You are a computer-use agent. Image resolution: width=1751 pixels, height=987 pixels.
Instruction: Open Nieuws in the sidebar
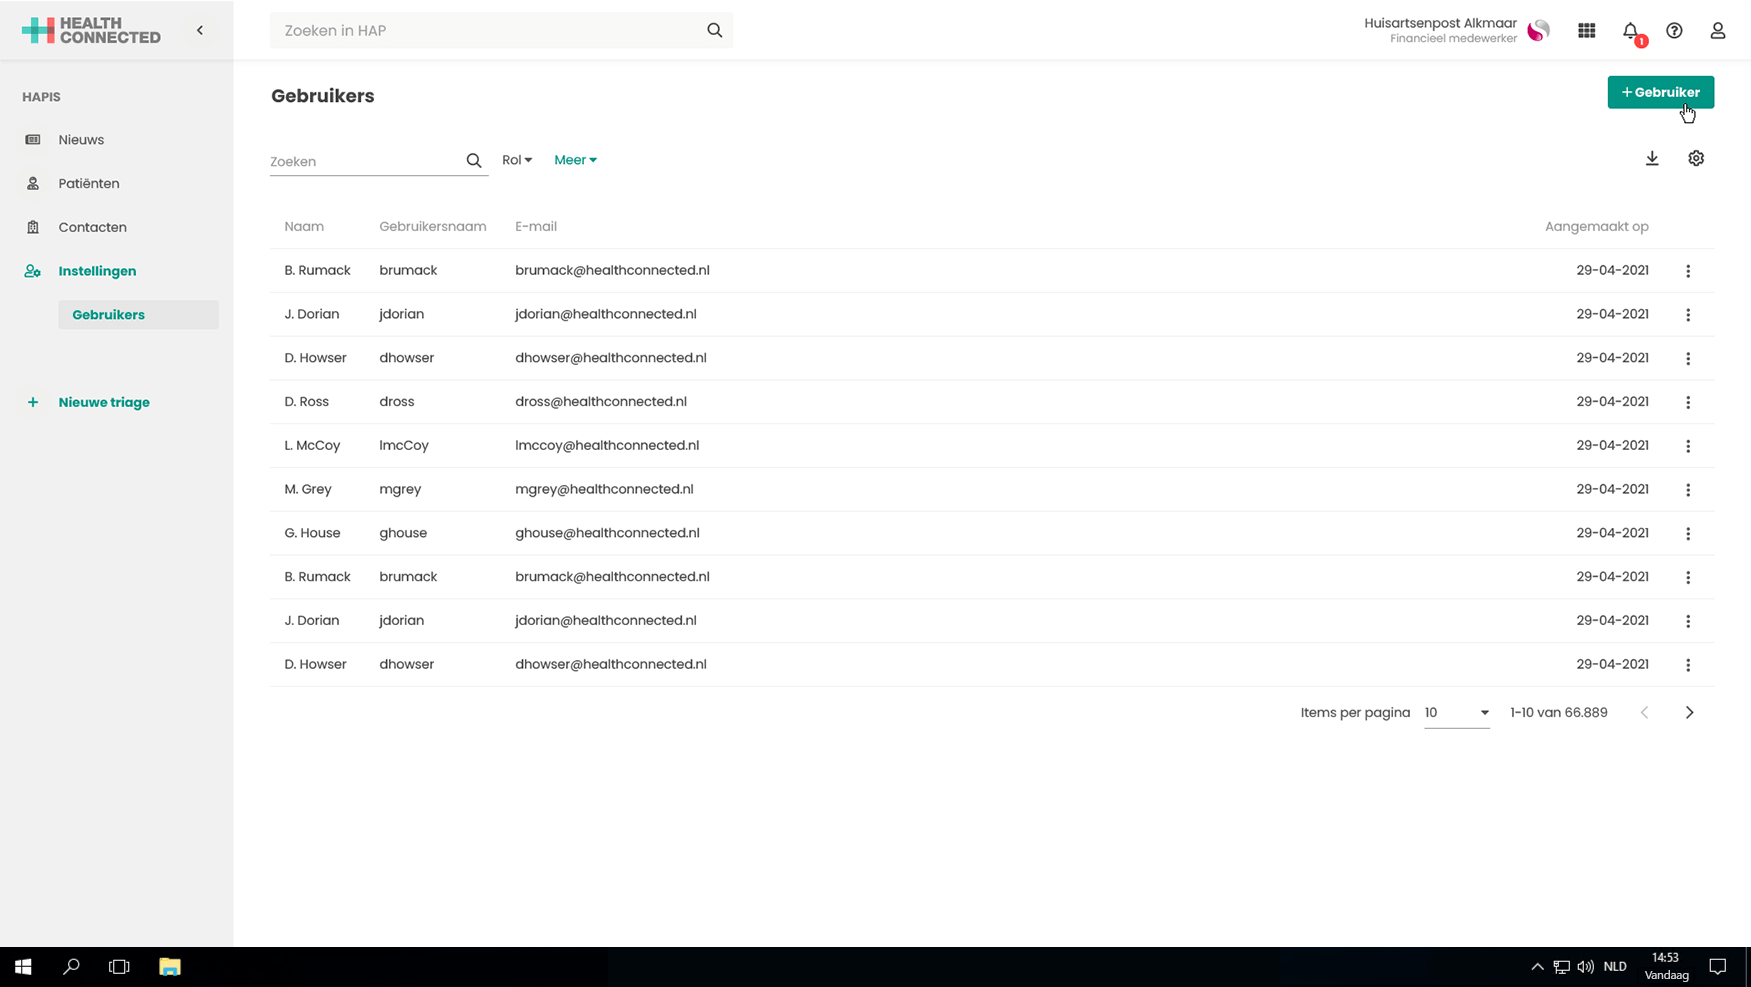81,140
